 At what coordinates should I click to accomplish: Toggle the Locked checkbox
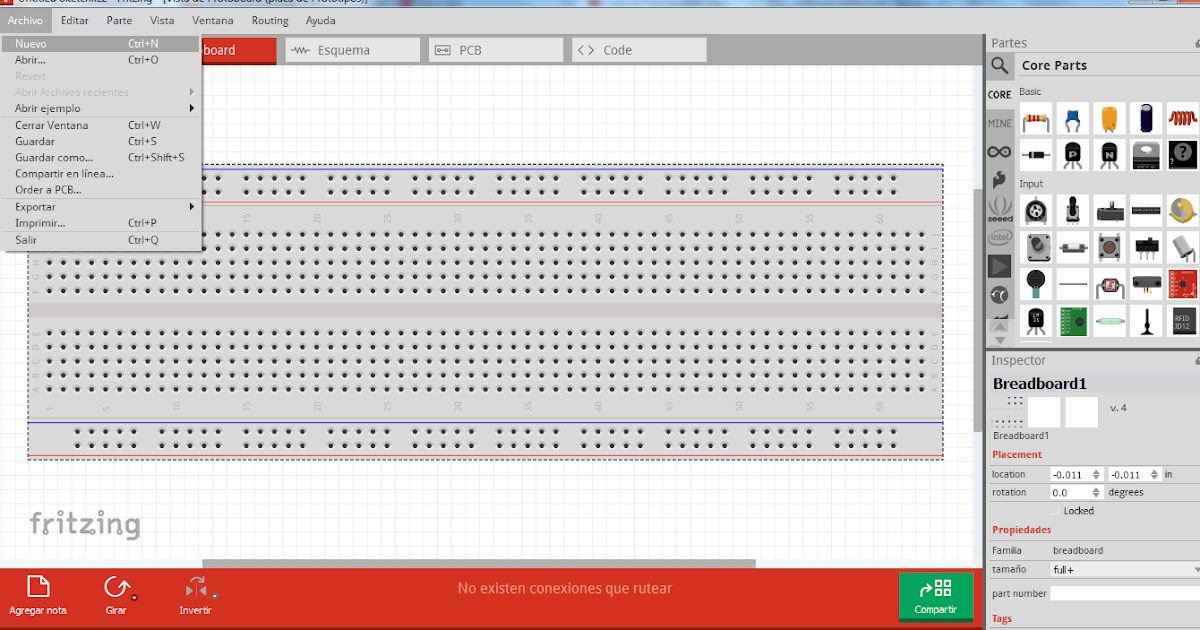point(1057,511)
